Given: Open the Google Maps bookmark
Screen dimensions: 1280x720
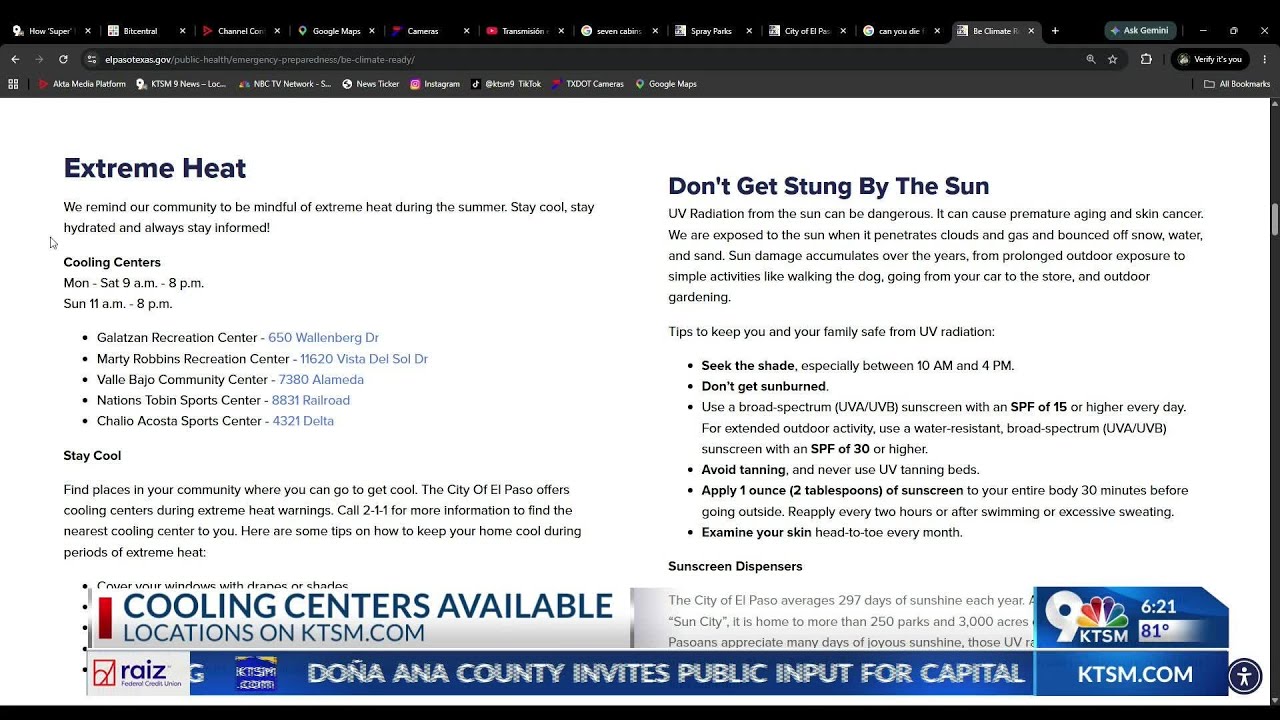Looking at the screenshot, I should pos(666,84).
